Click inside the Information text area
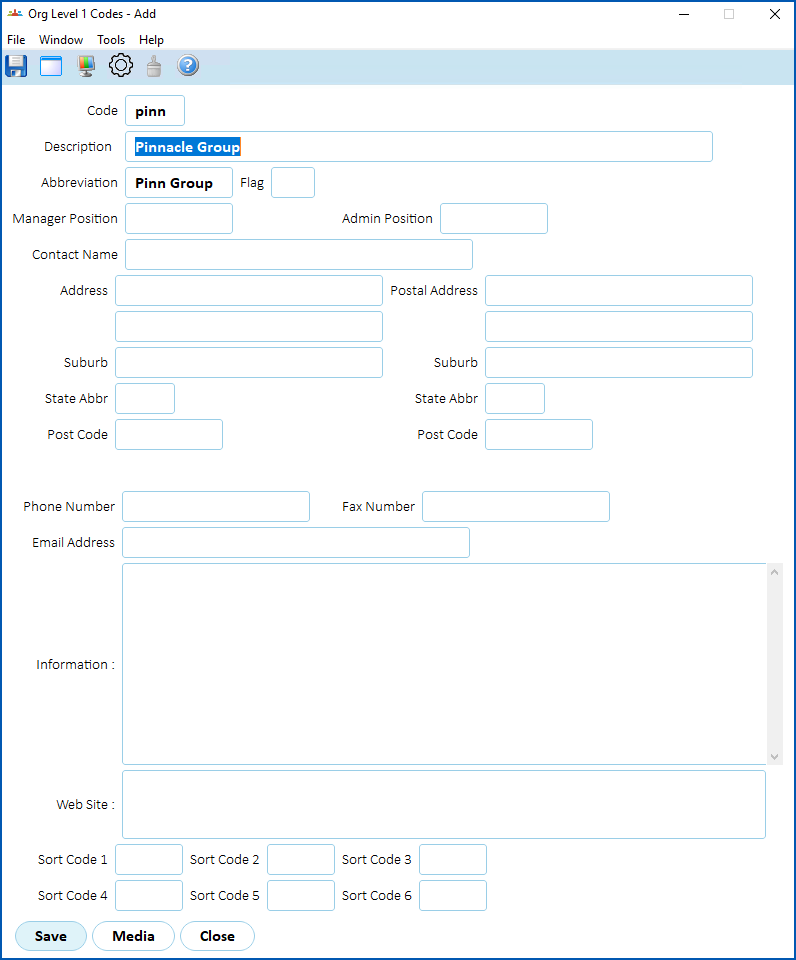 click(x=444, y=664)
